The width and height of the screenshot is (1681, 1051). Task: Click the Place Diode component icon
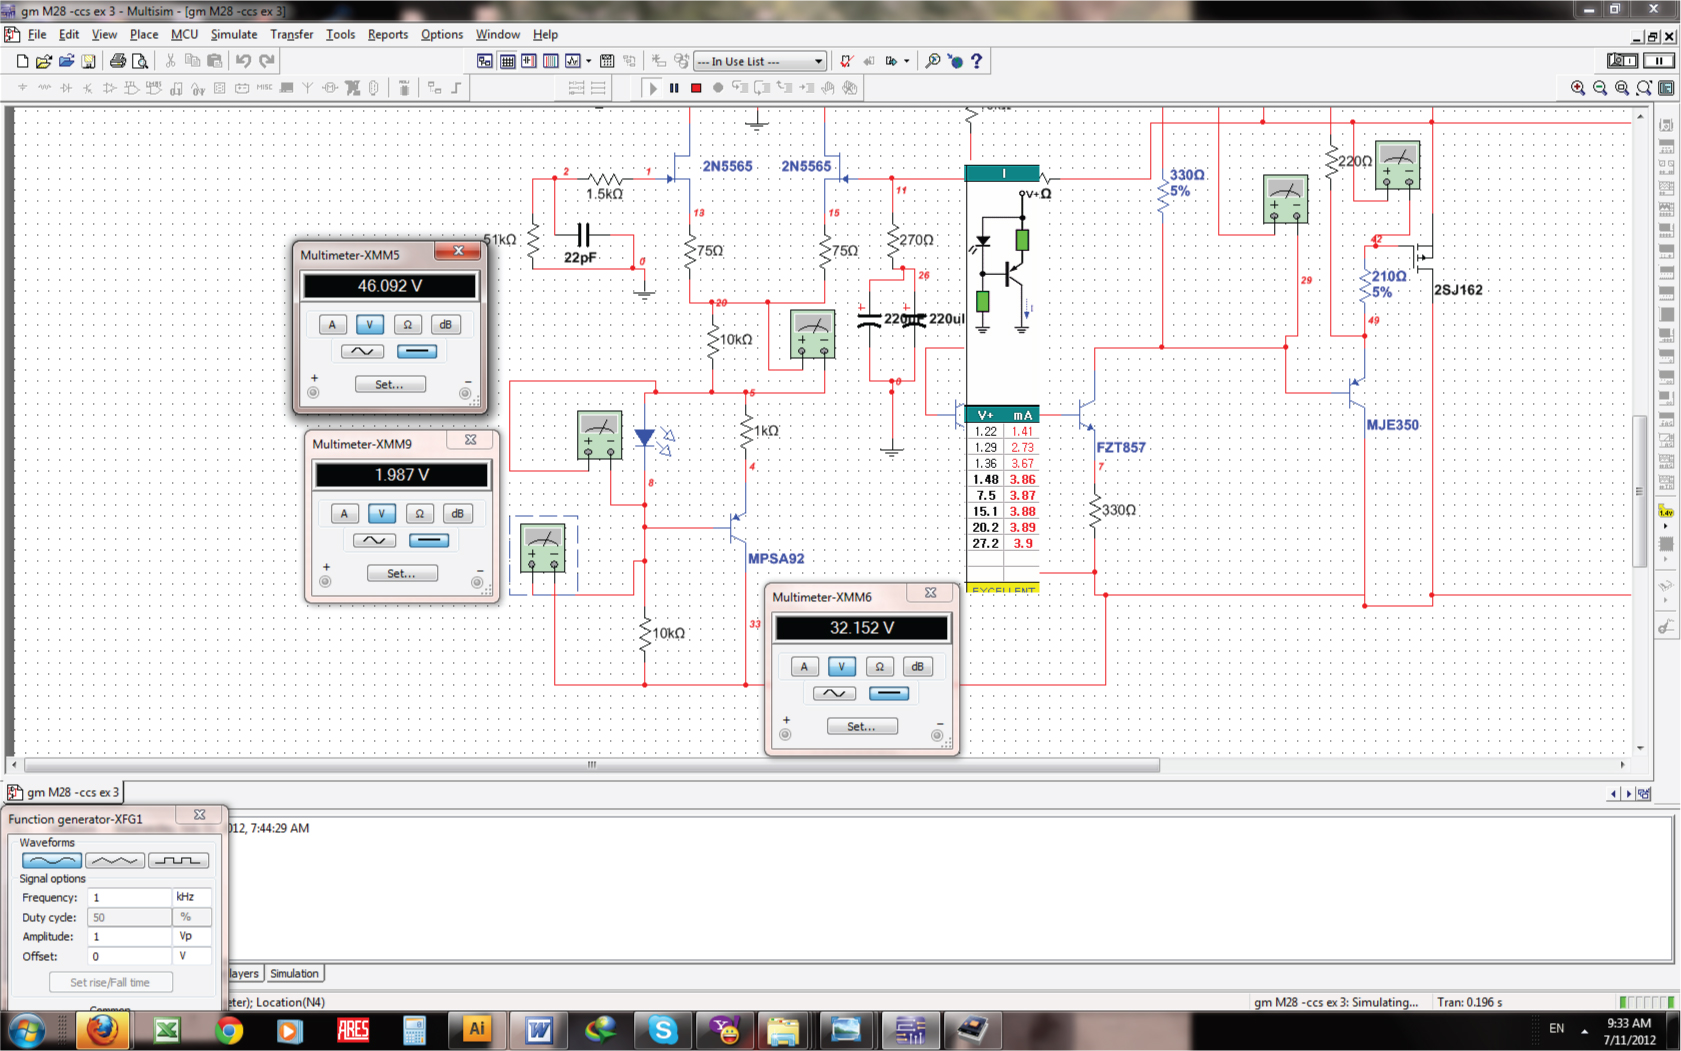click(66, 88)
